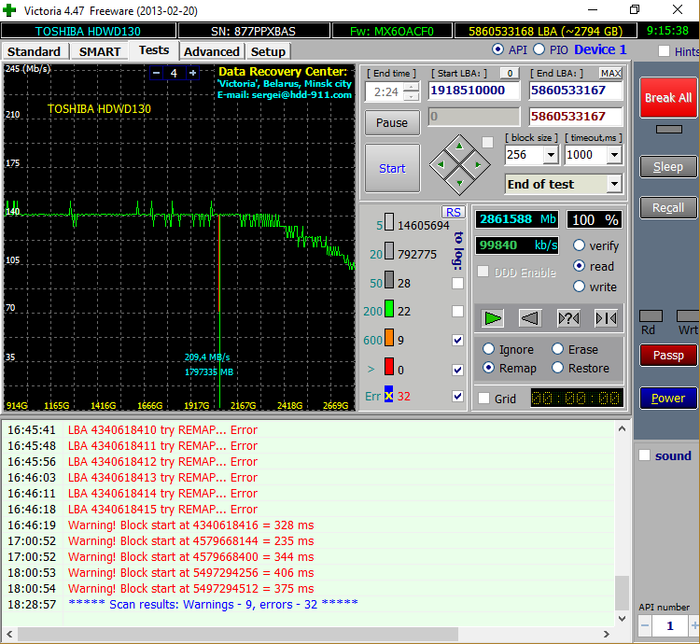Switch to the SMART tab
The width and height of the screenshot is (700, 644).
coord(100,52)
